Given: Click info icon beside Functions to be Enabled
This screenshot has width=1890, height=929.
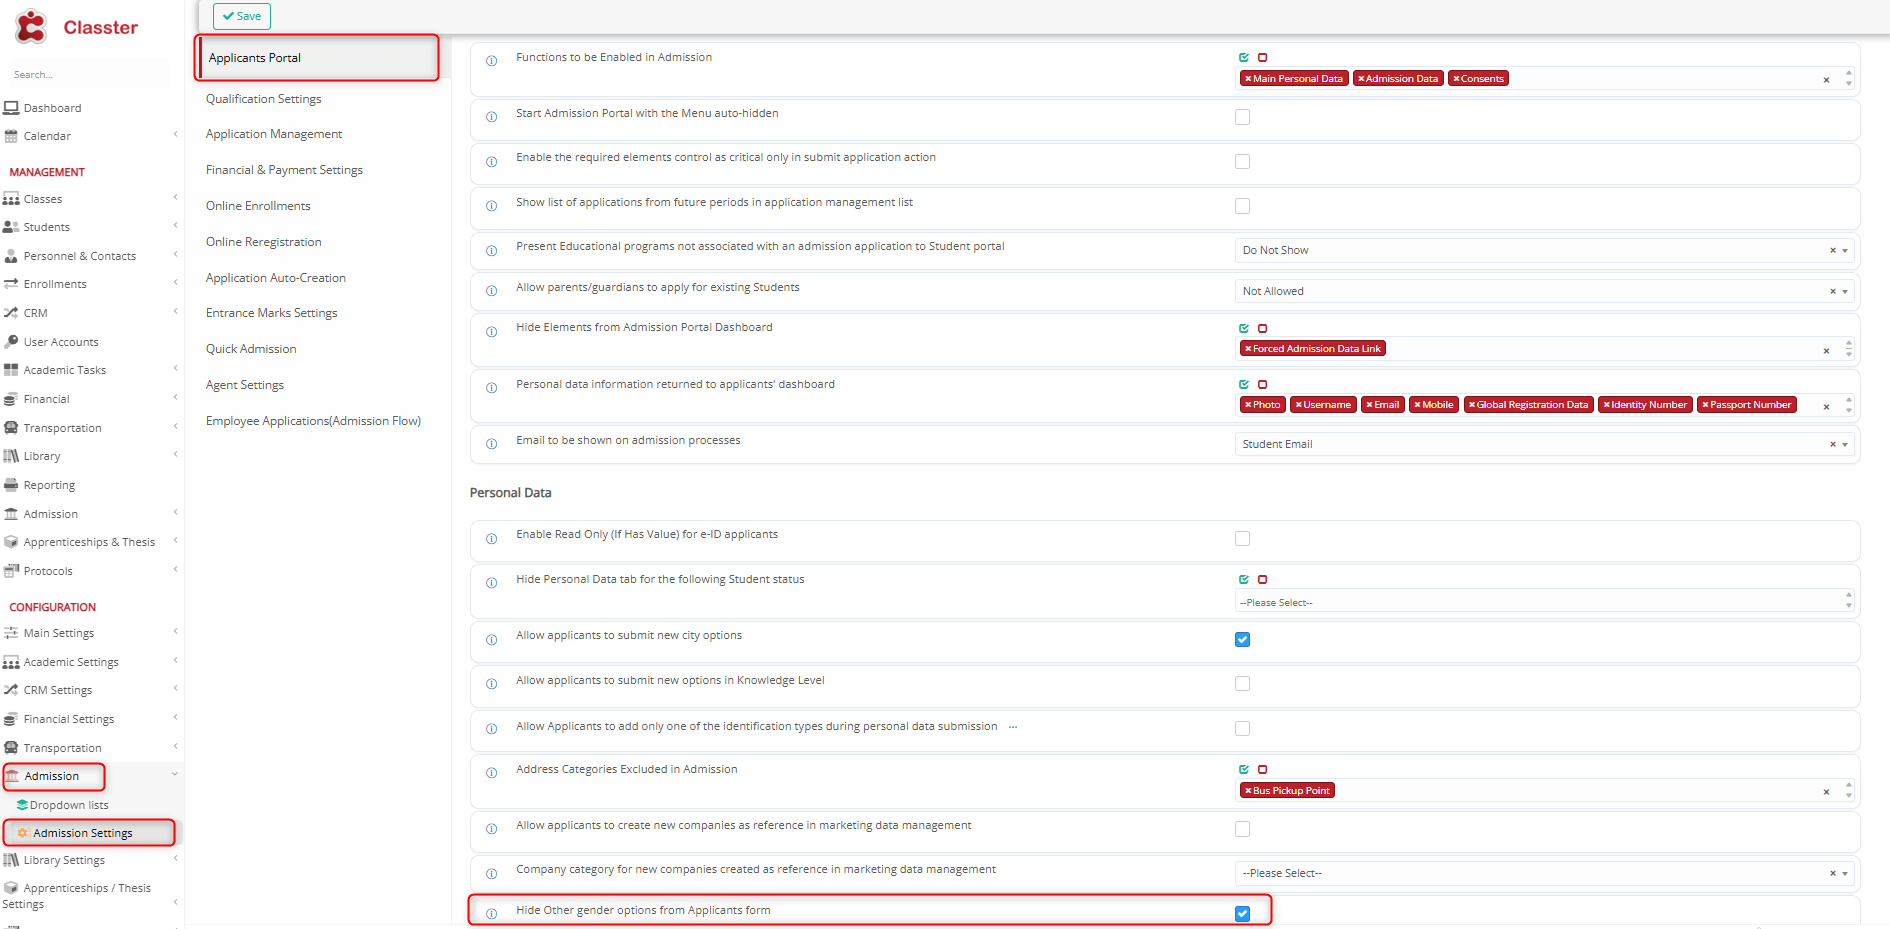Looking at the screenshot, I should tap(491, 61).
